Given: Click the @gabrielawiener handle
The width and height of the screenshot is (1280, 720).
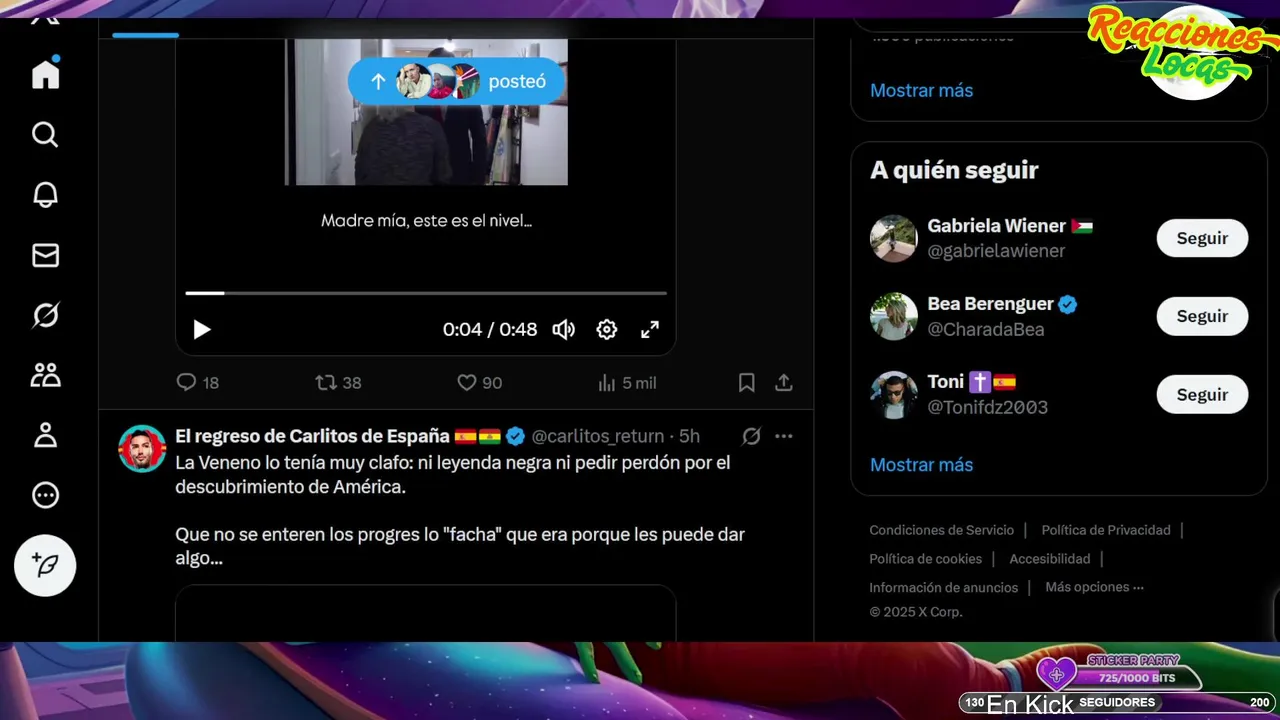Looking at the screenshot, I should 996,251.
